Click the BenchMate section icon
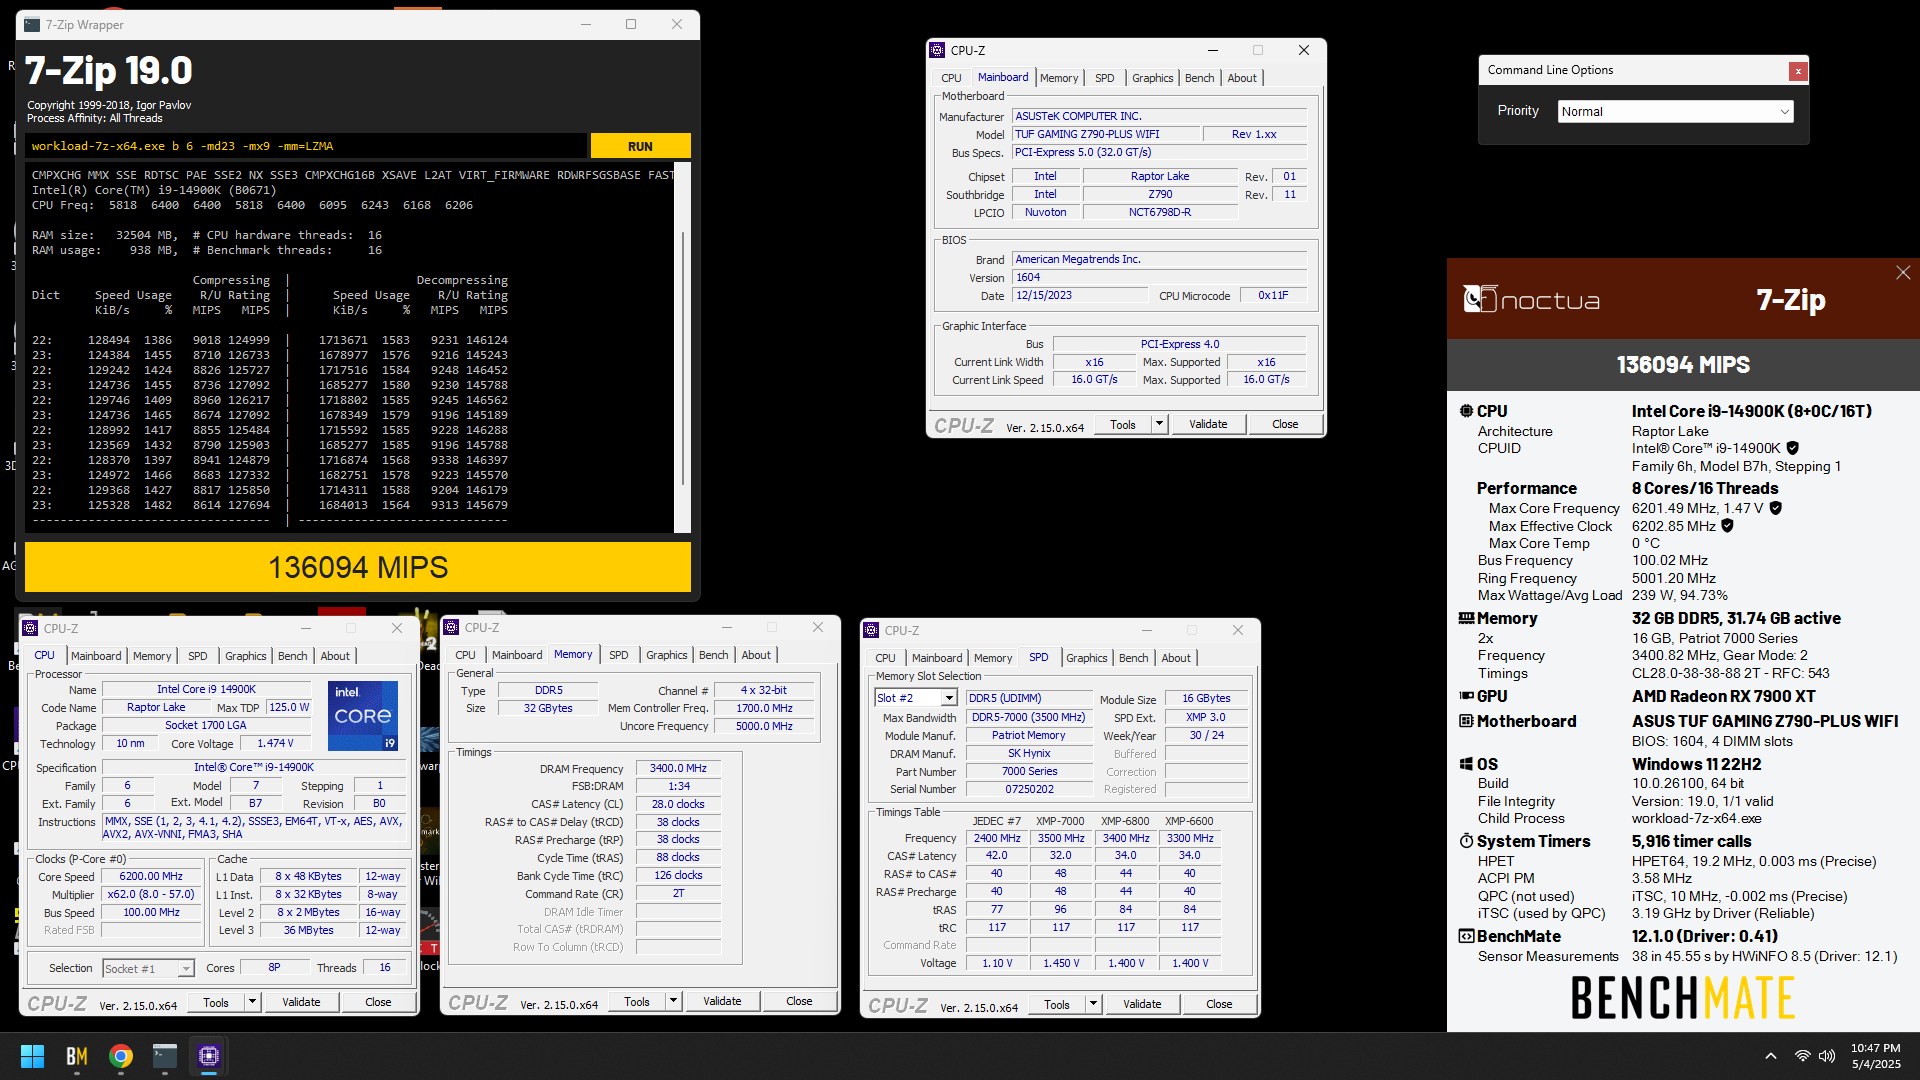 coord(1466,936)
